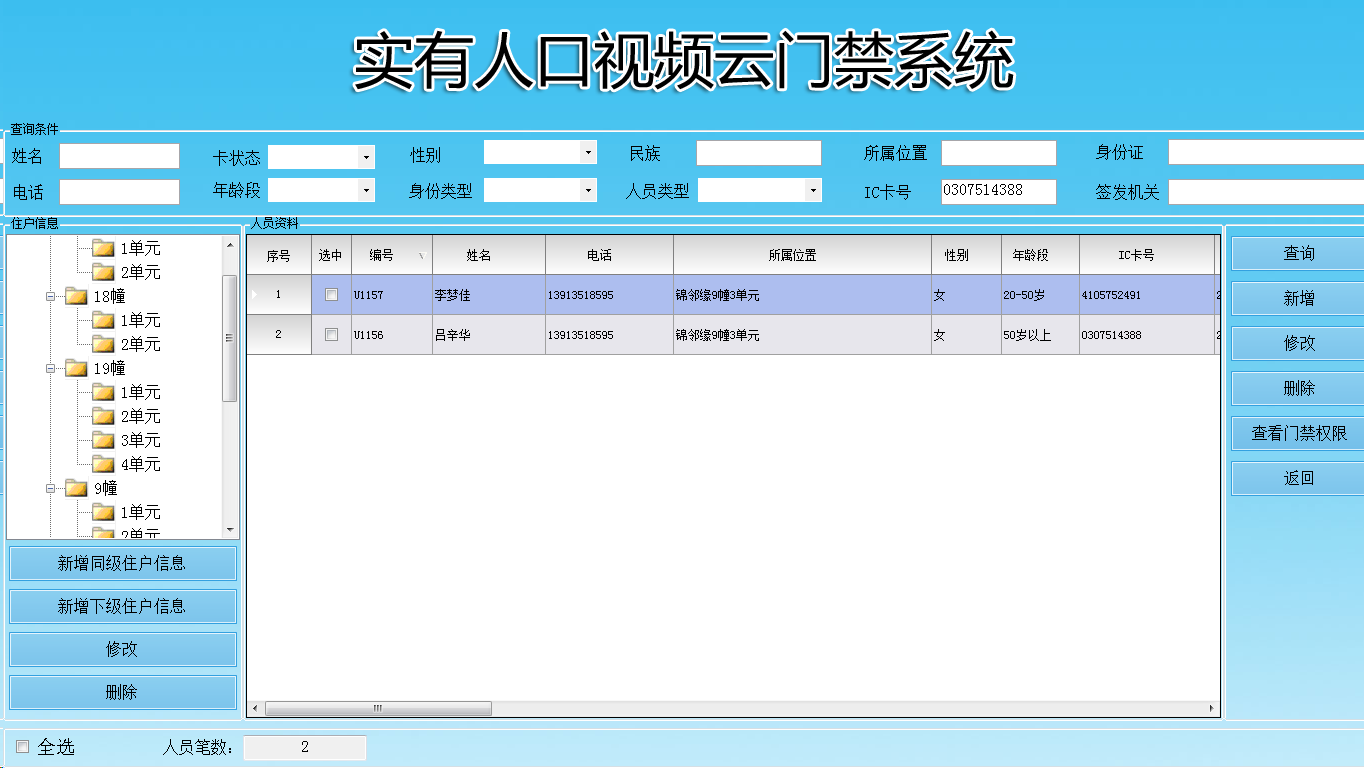Click folder icon of 1单元 under 18幢

click(x=103, y=320)
